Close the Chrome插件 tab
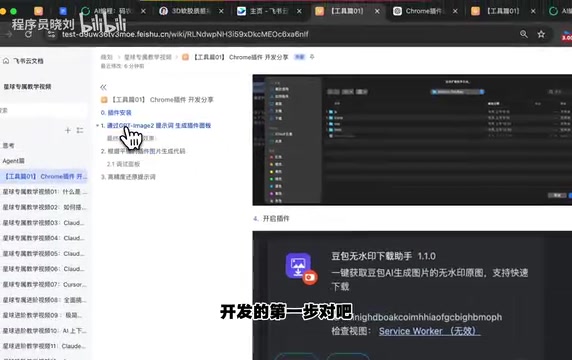The image size is (572, 360). pos(455,11)
